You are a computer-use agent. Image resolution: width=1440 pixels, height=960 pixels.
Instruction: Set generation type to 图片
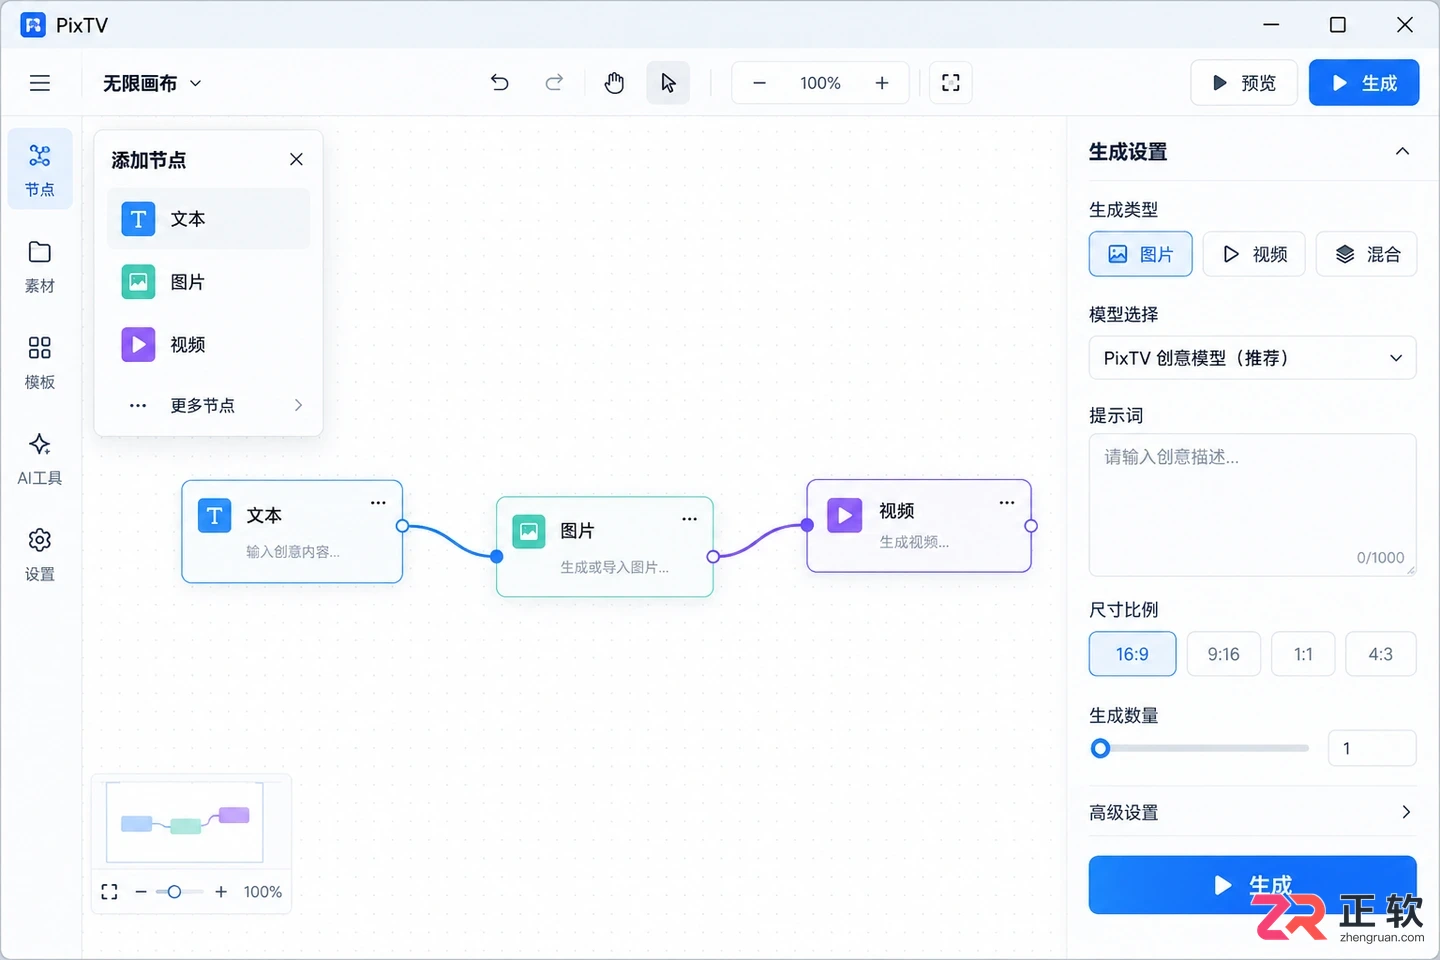point(1140,254)
